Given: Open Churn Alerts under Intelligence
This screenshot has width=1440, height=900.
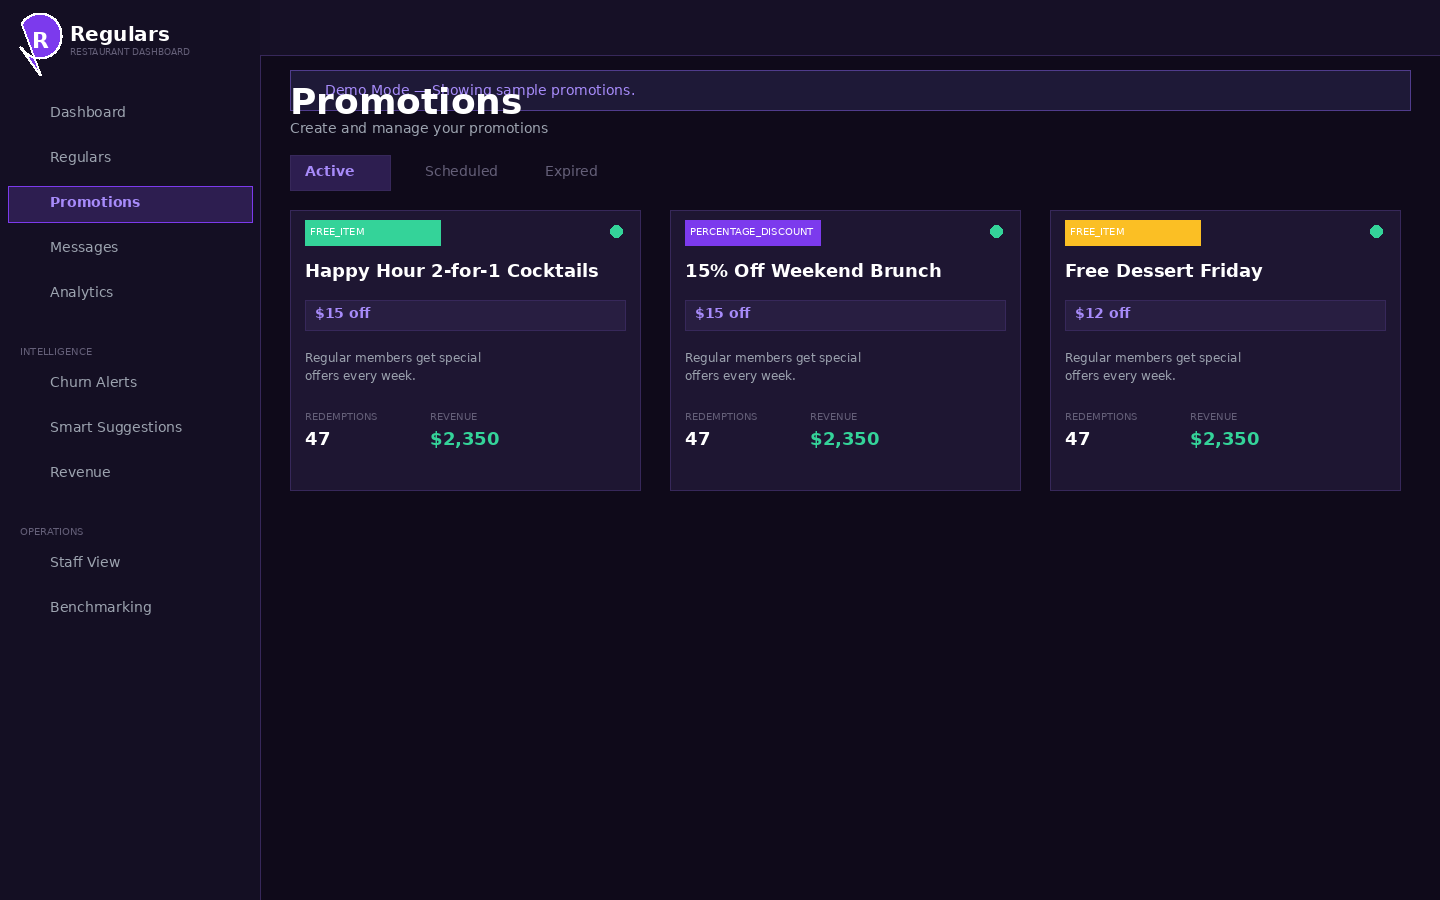Looking at the screenshot, I should 93,382.
